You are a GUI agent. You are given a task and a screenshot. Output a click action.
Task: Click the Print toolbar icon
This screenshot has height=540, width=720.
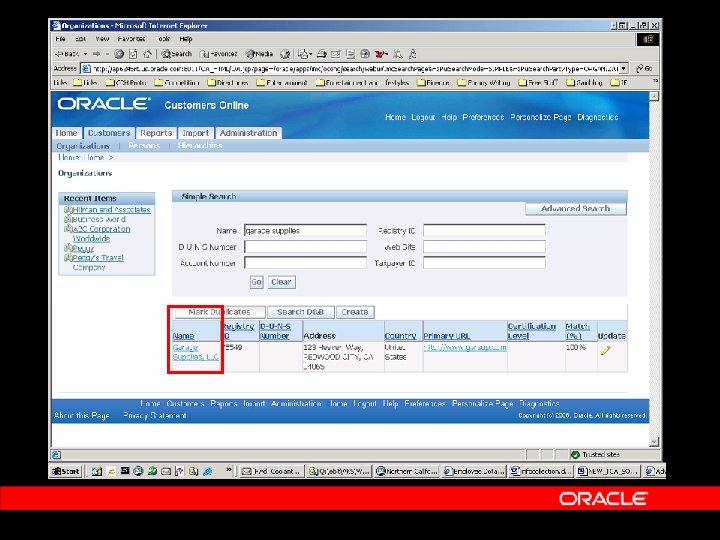click(321, 54)
